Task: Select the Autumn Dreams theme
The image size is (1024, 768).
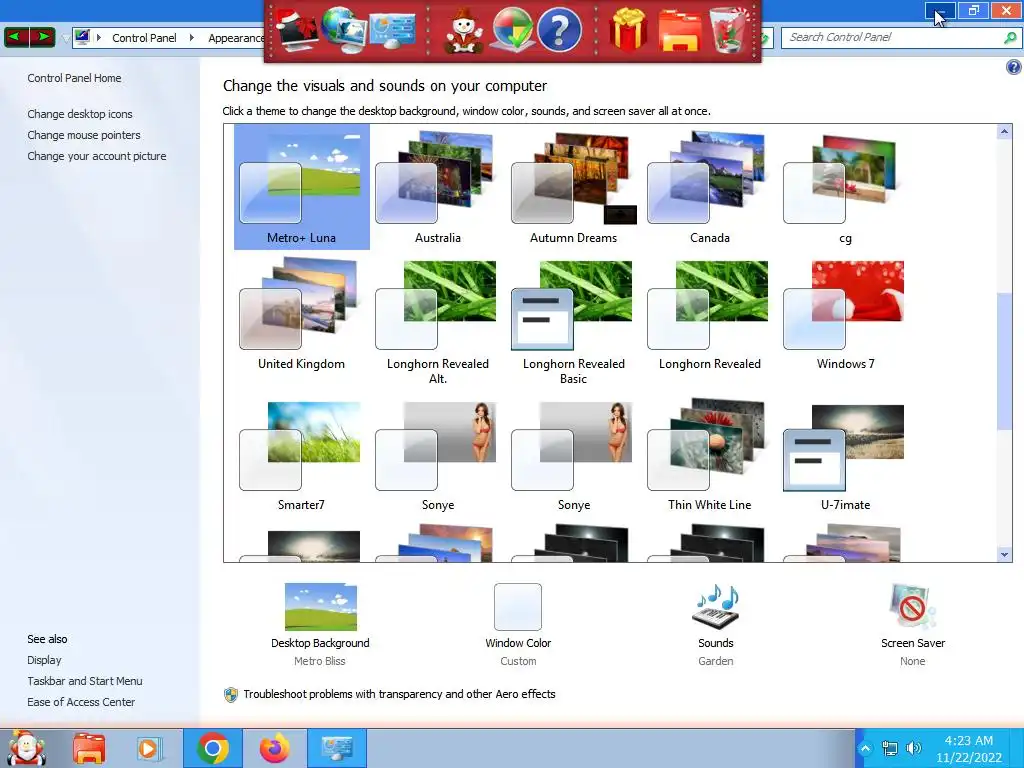Action: (x=573, y=187)
